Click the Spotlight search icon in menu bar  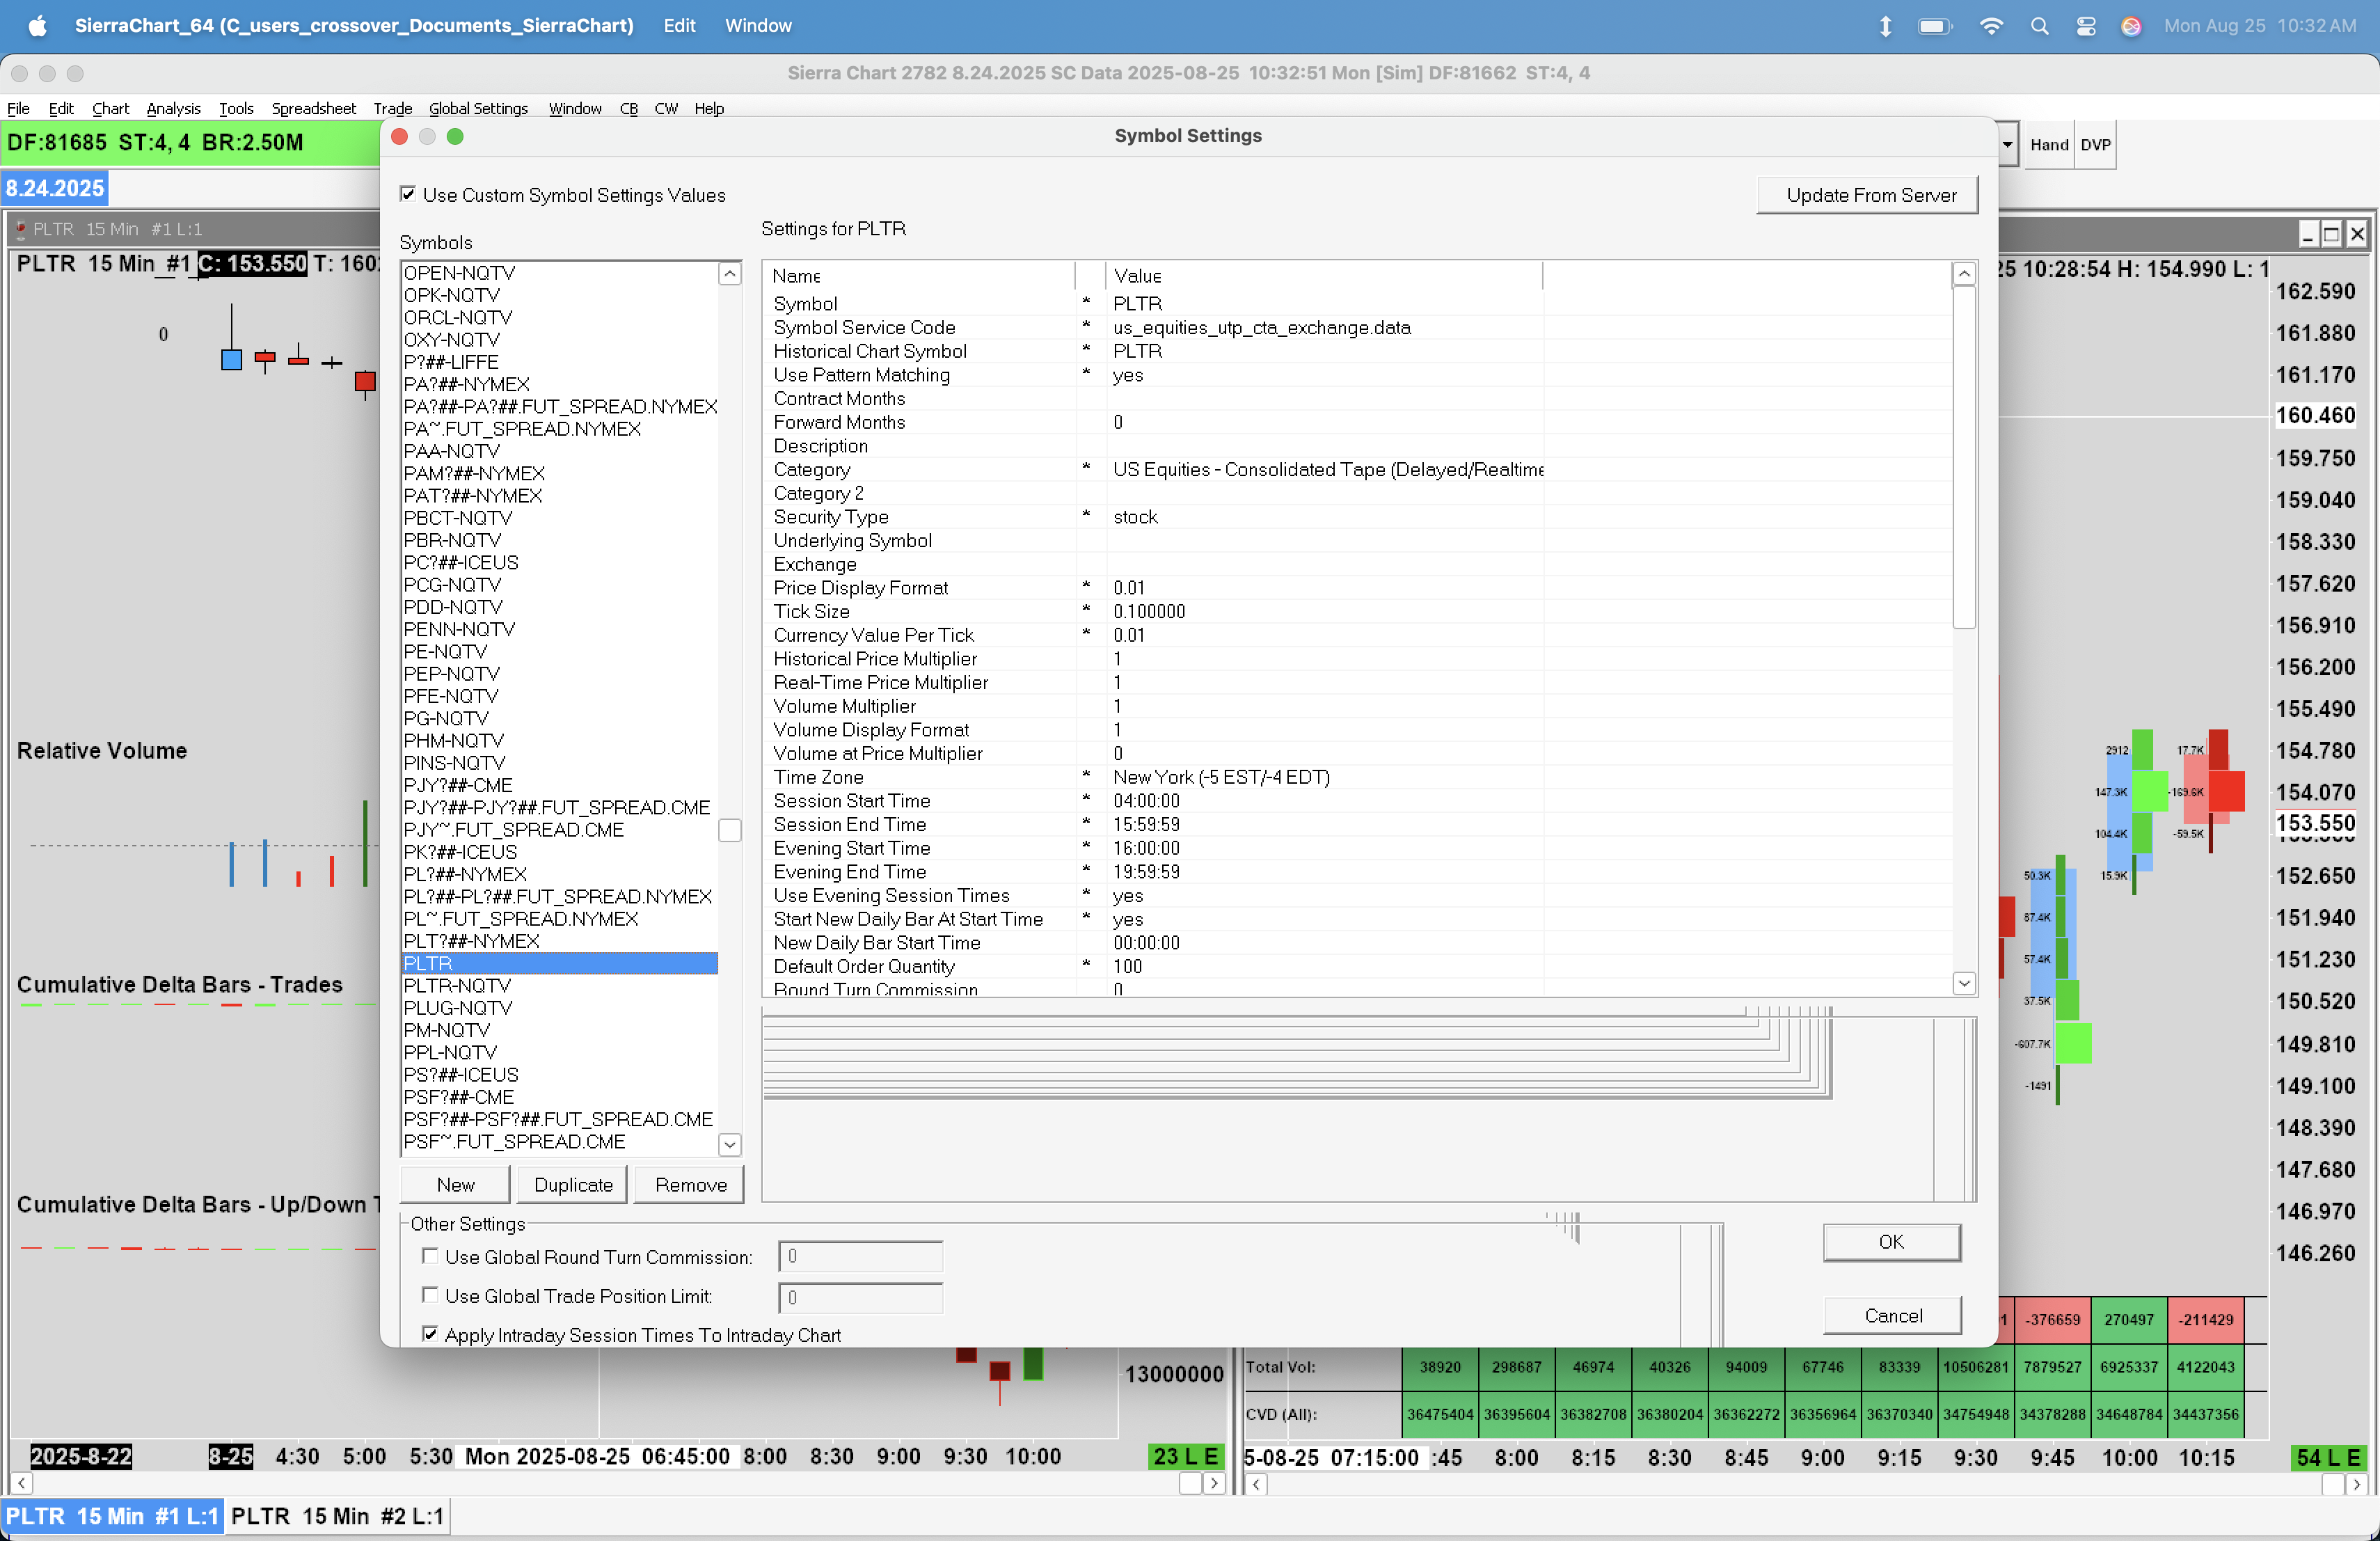(x=2039, y=26)
